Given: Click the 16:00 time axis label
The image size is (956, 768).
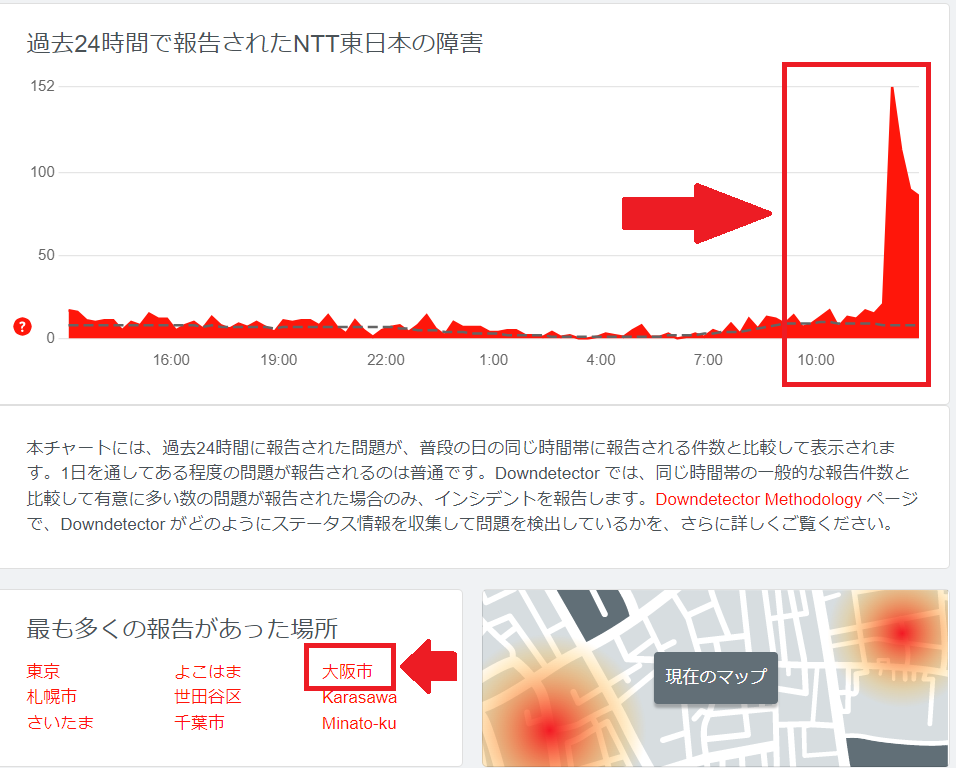Looking at the screenshot, I should [x=171, y=360].
